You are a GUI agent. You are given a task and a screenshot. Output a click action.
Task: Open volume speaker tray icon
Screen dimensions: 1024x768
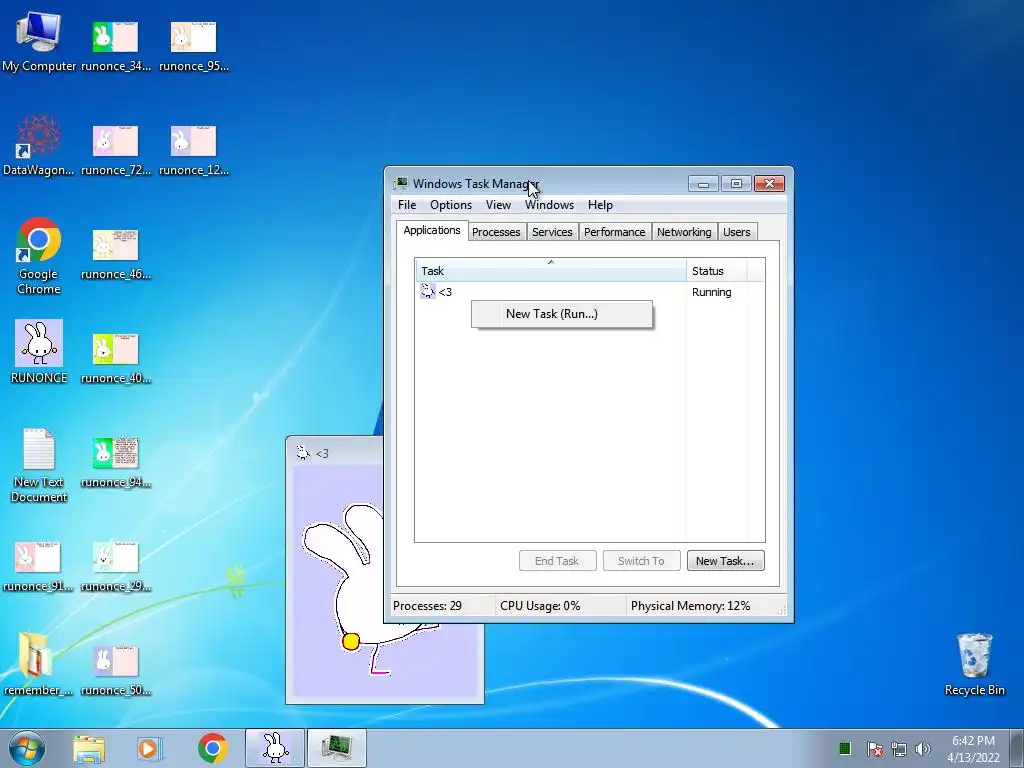coord(922,749)
